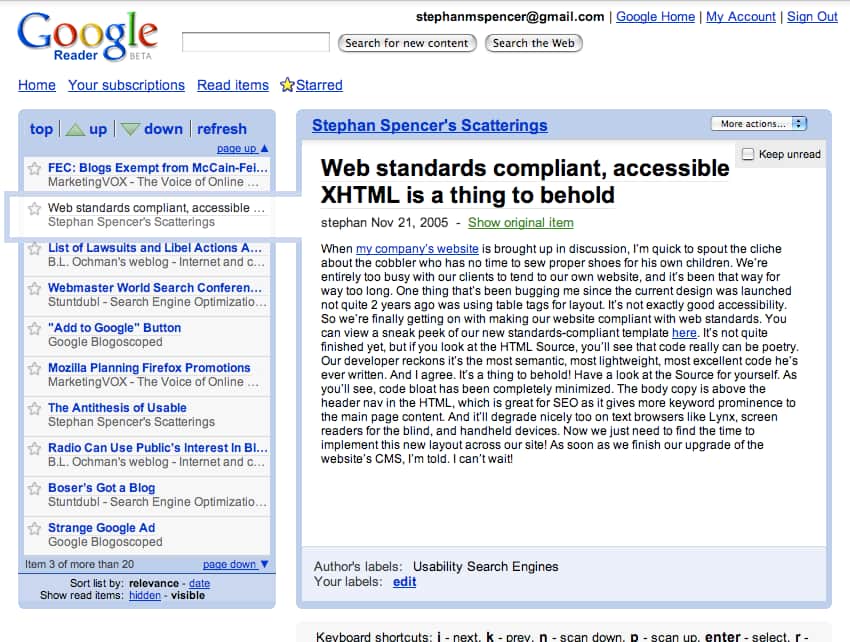850x642 pixels.
Task: Open The Antithesis of Usable item
Action: (x=117, y=408)
